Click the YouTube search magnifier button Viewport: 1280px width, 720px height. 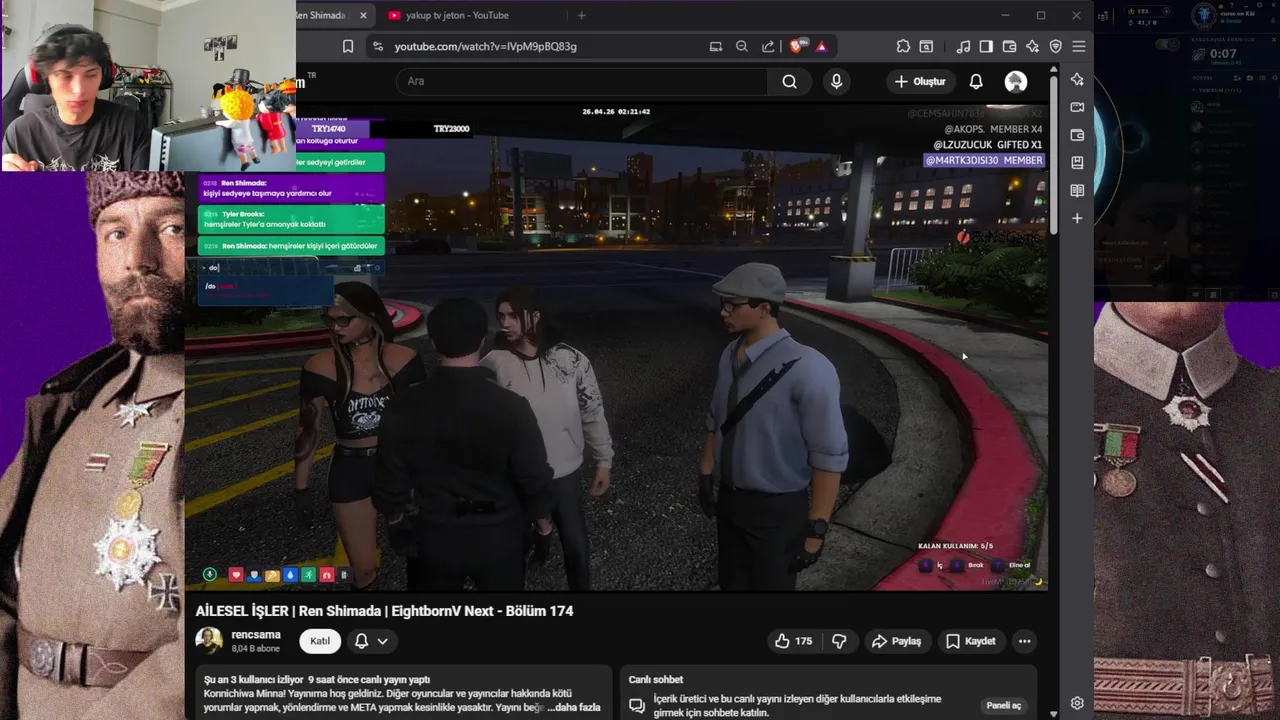point(790,81)
